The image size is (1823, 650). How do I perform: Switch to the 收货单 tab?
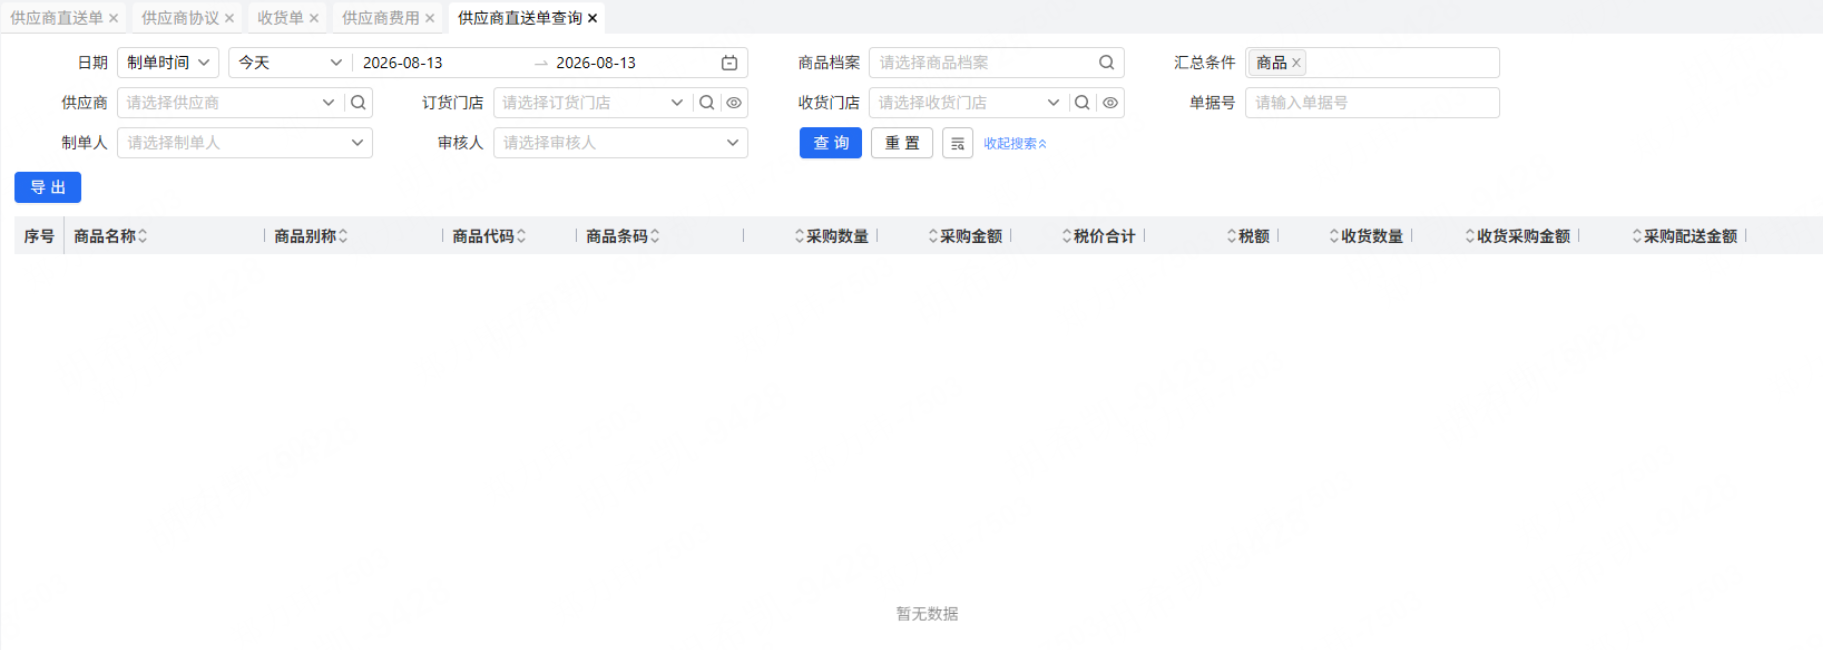[280, 18]
